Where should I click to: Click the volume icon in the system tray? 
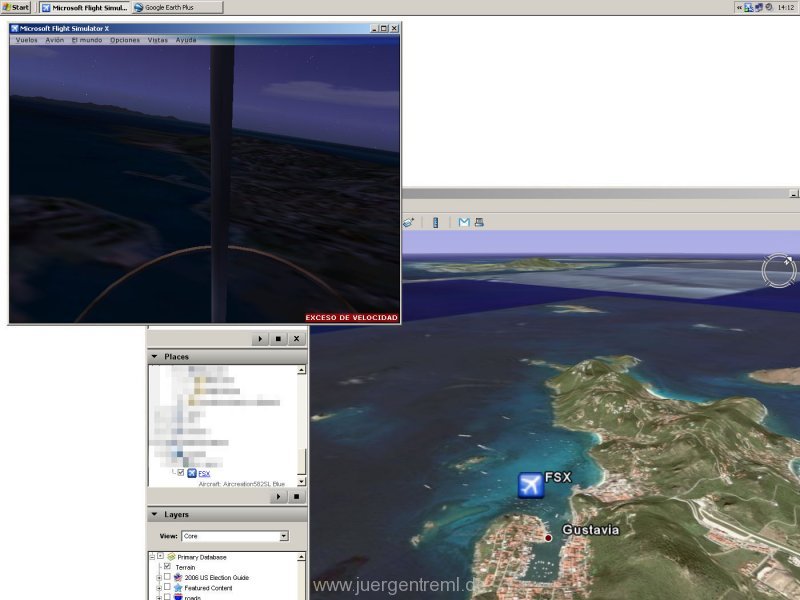point(768,7)
